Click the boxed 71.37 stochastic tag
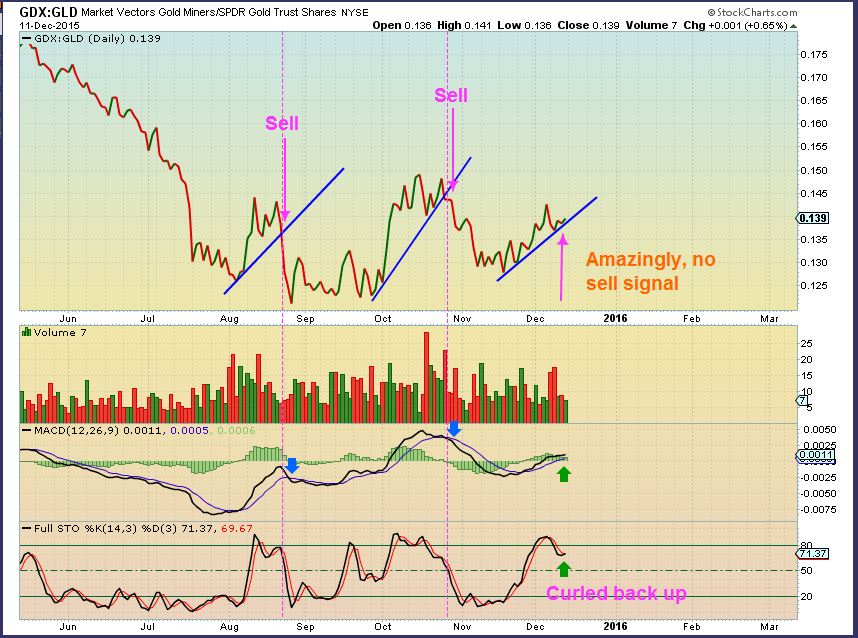The height and width of the screenshot is (638, 858). pos(812,554)
